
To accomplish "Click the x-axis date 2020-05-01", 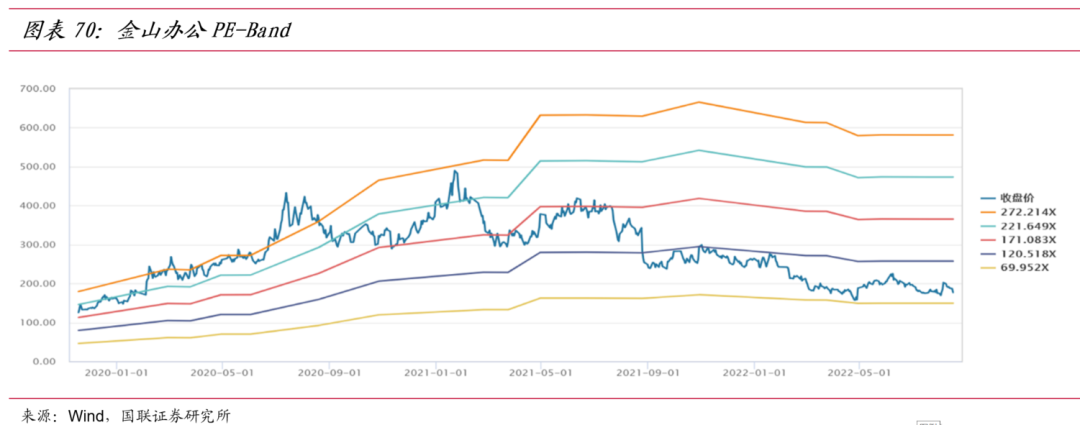I will point(222,373).
